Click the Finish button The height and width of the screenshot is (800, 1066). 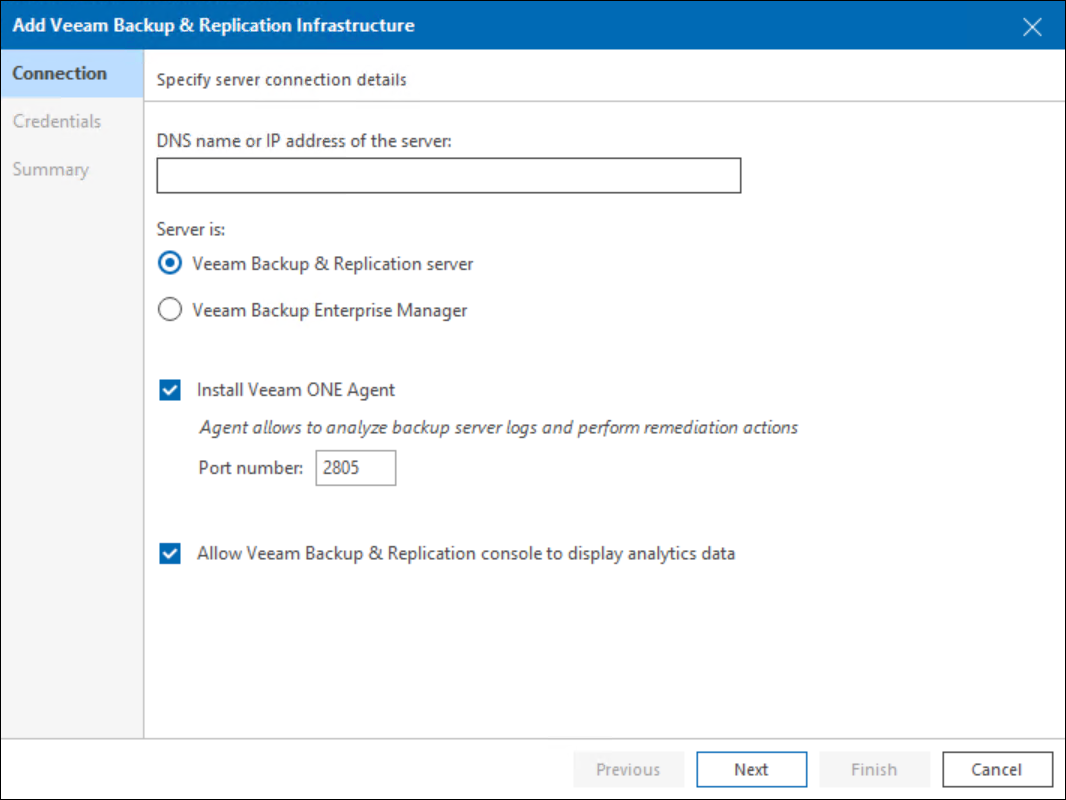pyautogui.click(x=874, y=769)
